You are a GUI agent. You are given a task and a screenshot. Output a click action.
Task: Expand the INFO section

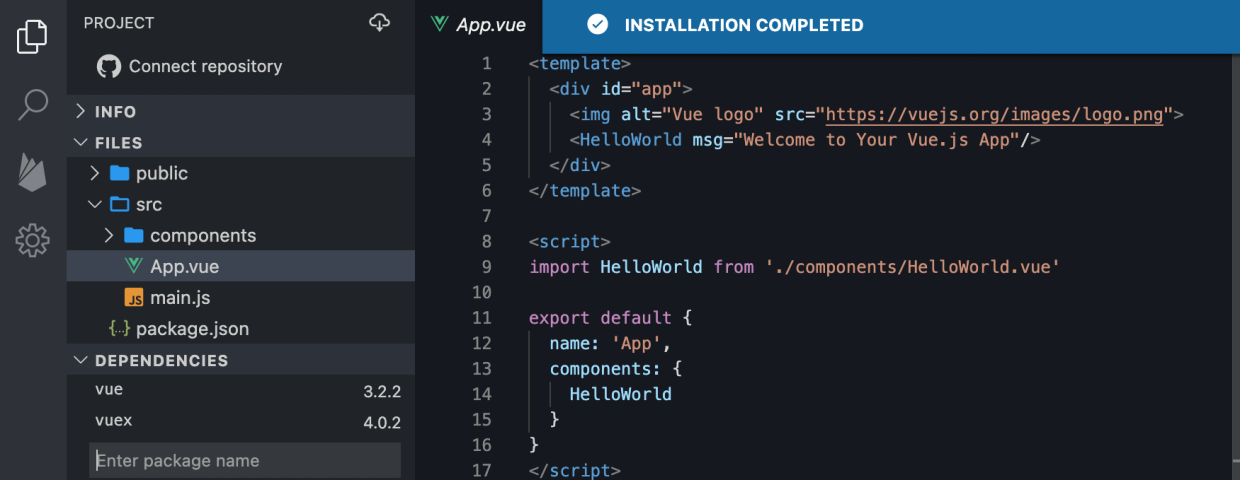click(x=241, y=112)
